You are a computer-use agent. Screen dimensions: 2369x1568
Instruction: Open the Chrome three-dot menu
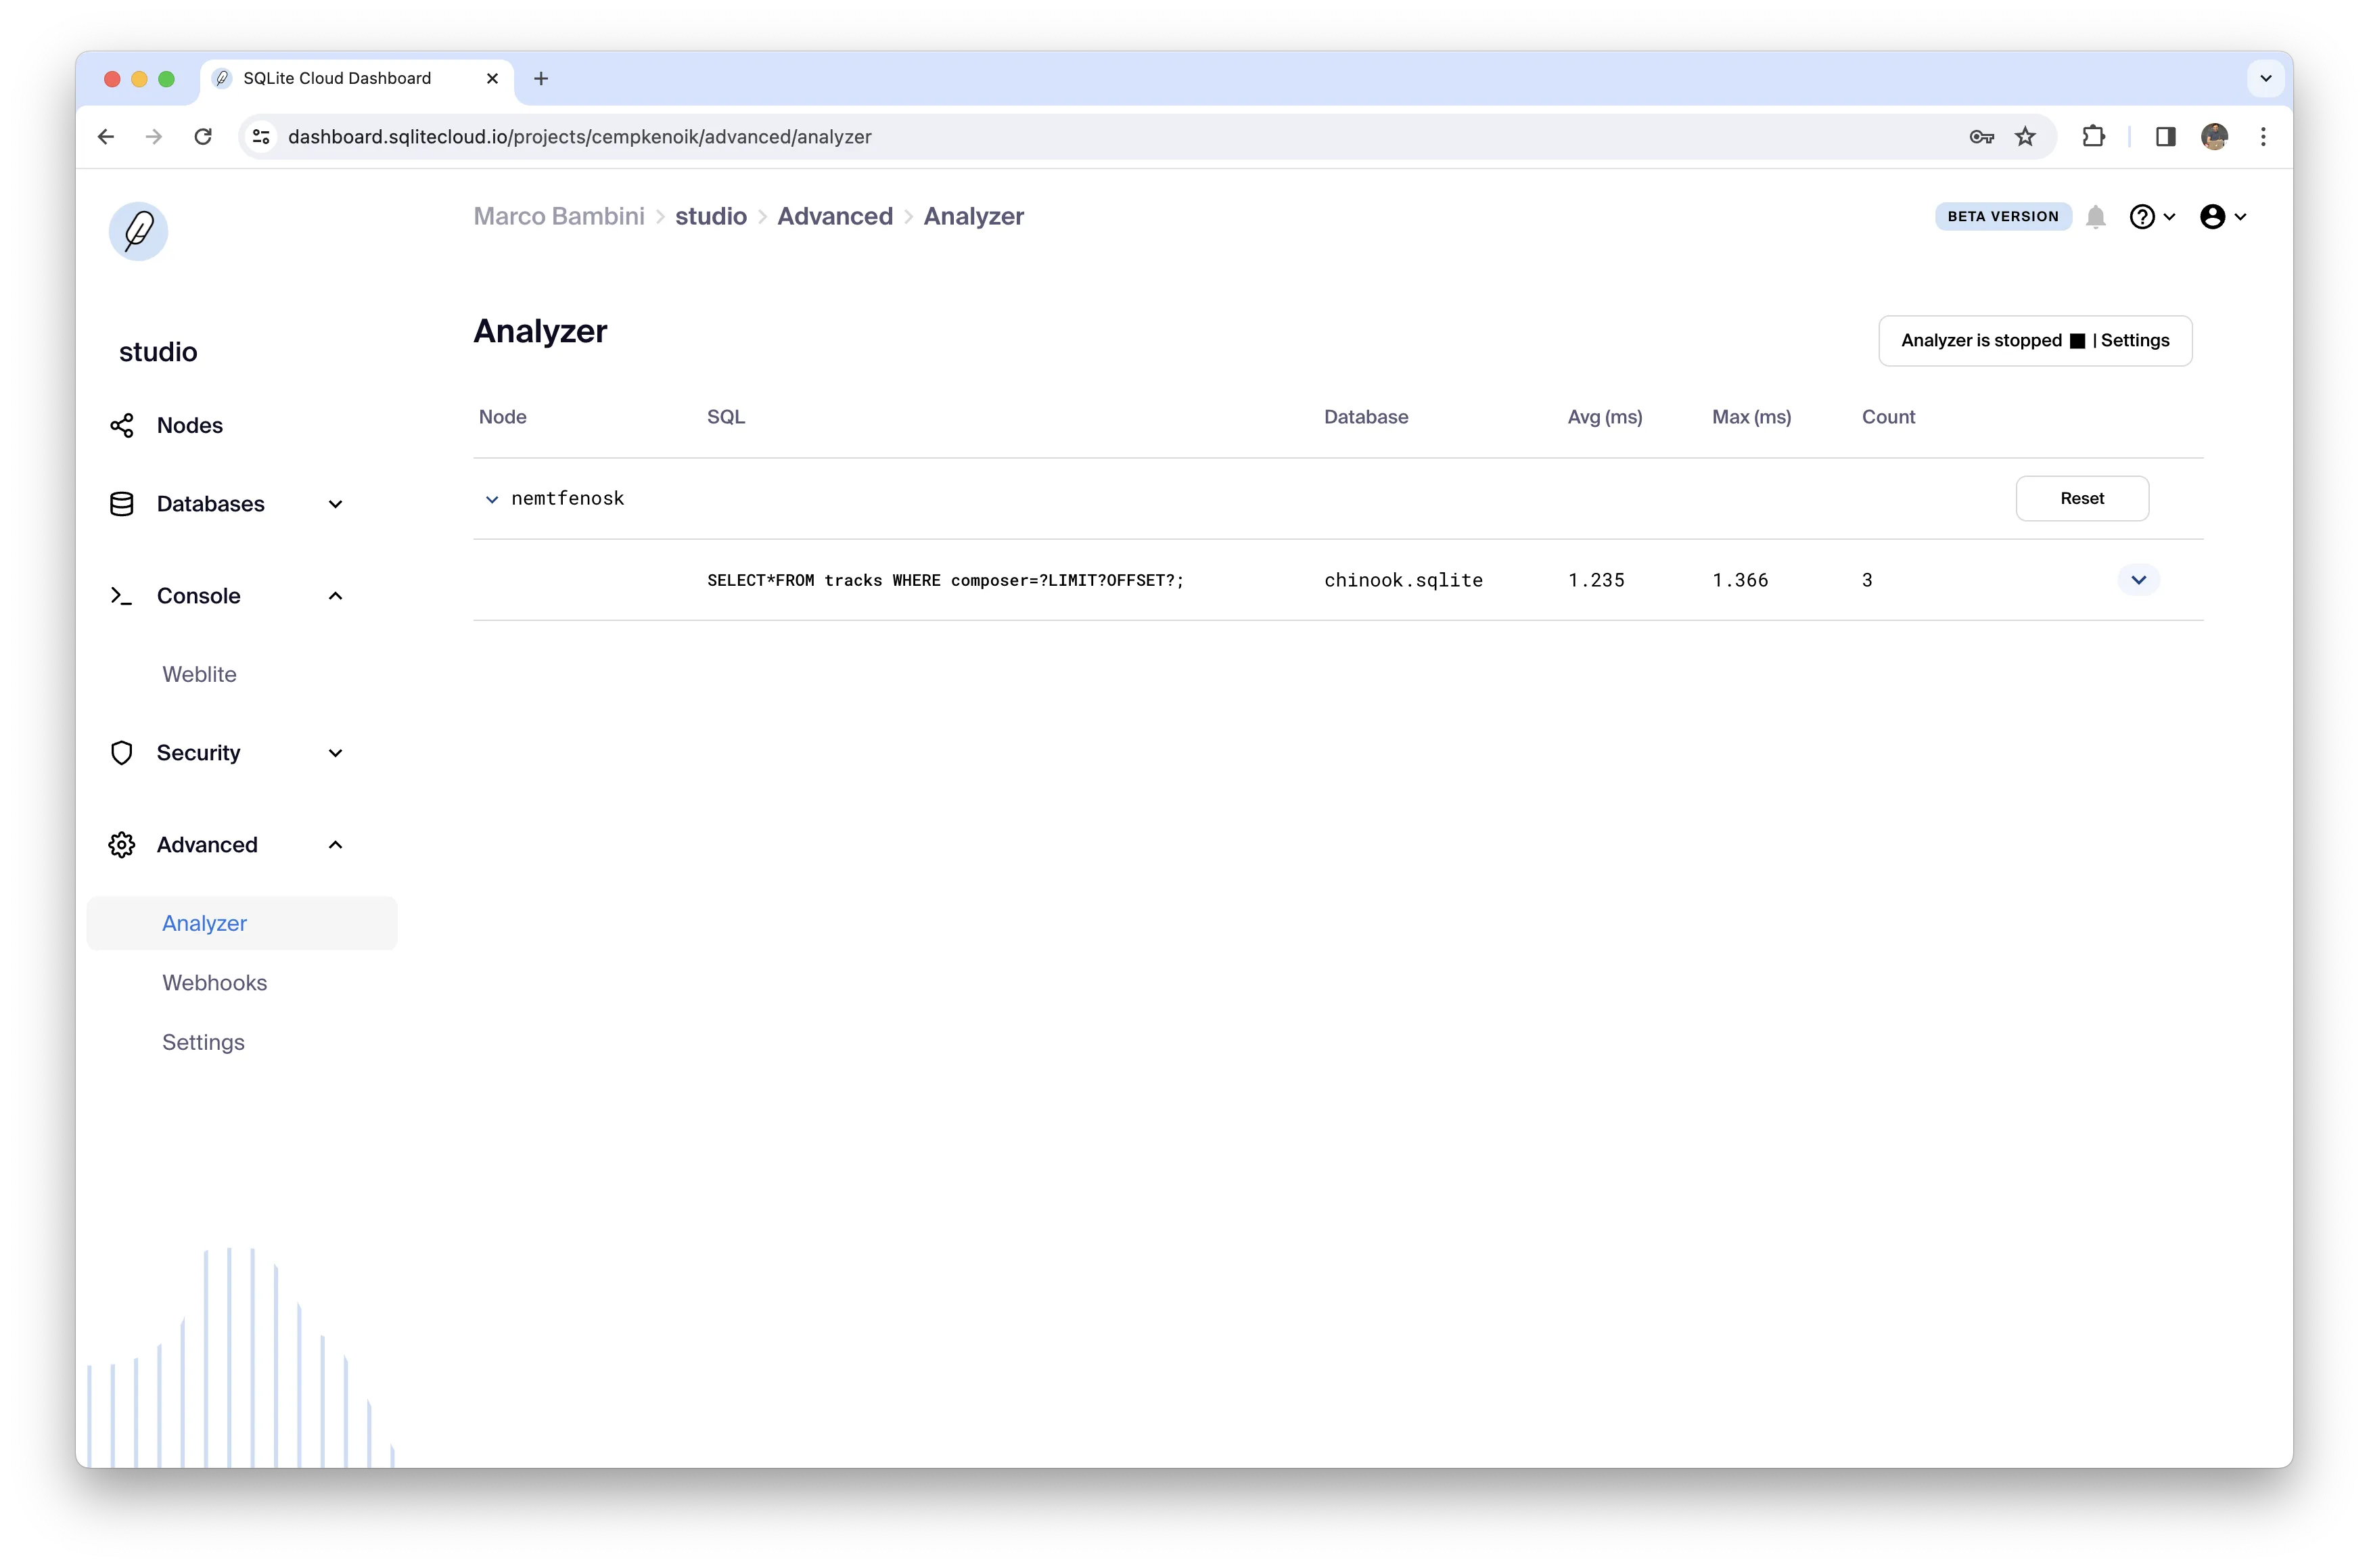click(x=2262, y=137)
